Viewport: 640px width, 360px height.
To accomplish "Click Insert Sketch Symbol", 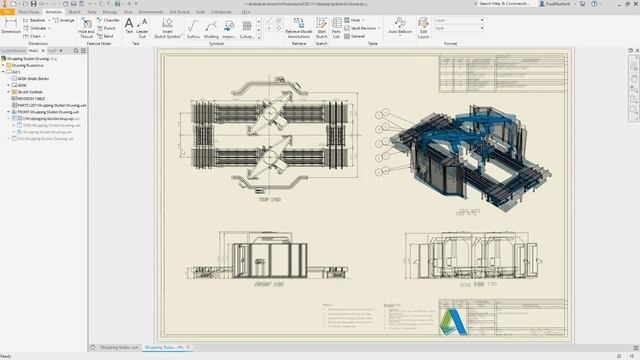I will 167,28.
